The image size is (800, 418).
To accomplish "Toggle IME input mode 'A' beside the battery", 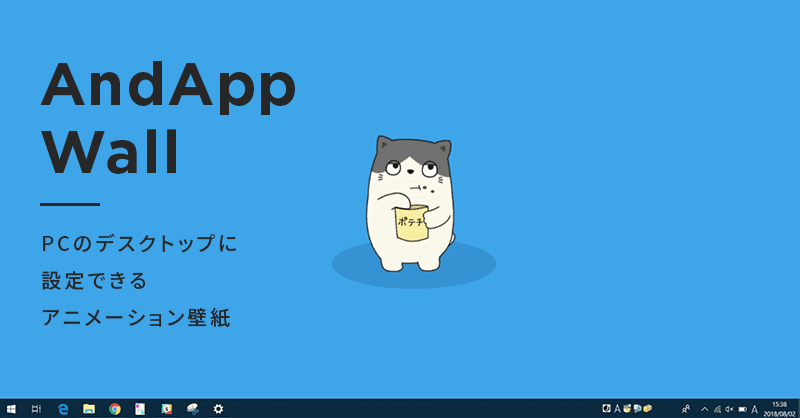I will tap(754, 409).
